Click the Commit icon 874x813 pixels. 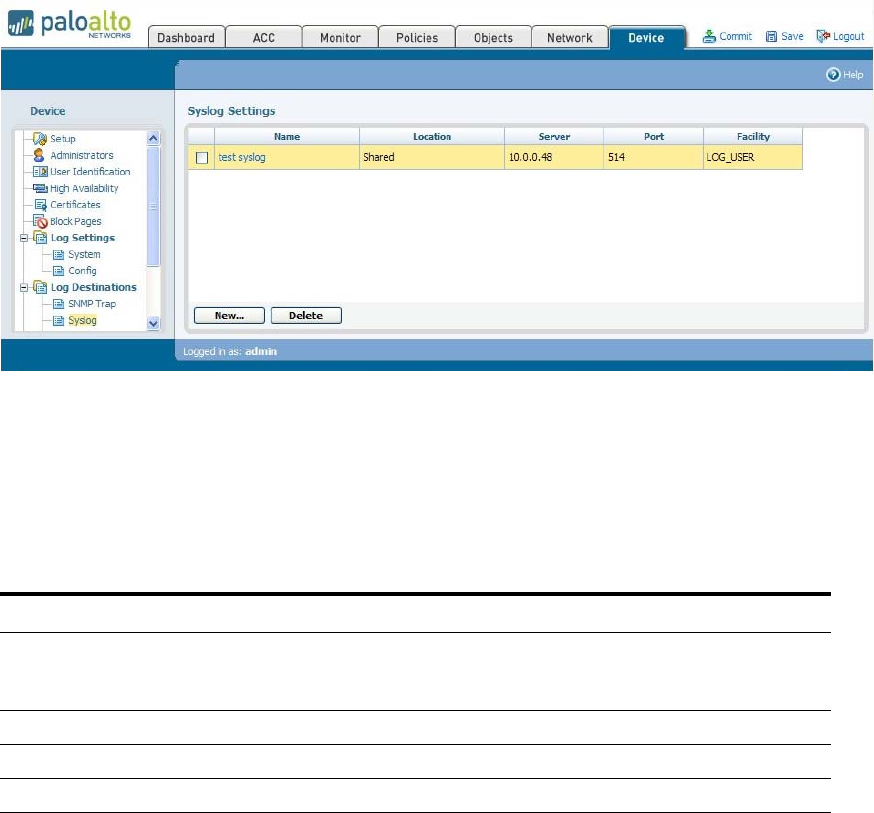709,37
